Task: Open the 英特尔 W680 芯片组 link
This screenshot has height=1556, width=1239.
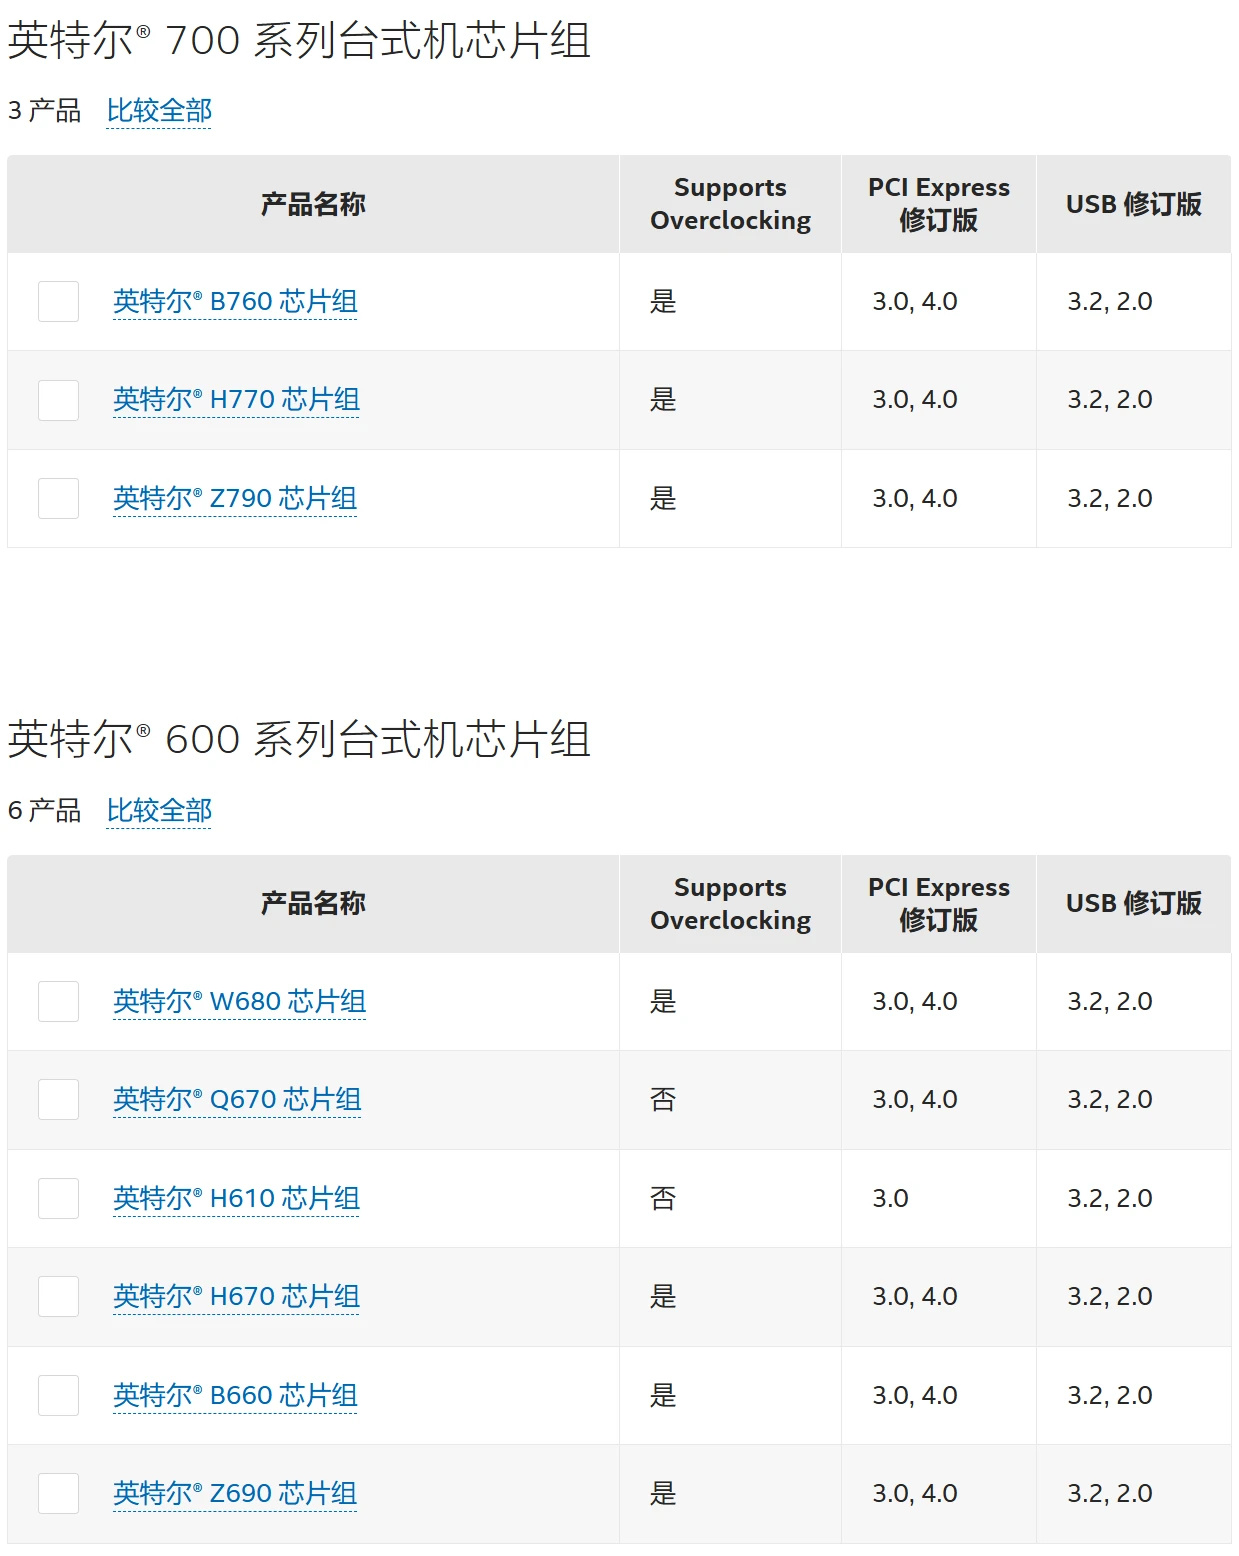Action: [x=239, y=1001]
